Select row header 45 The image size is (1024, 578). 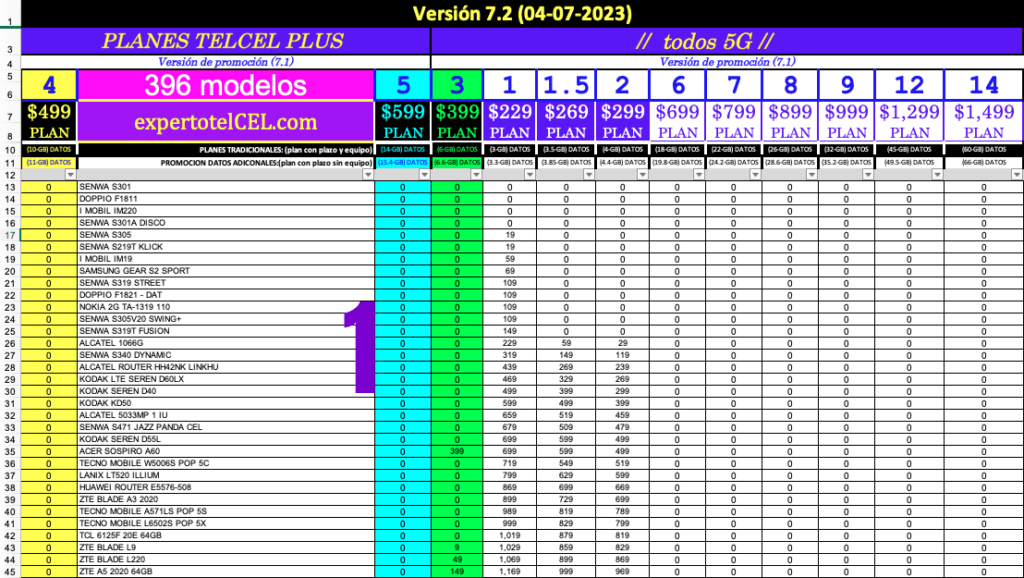tap(10, 572)
